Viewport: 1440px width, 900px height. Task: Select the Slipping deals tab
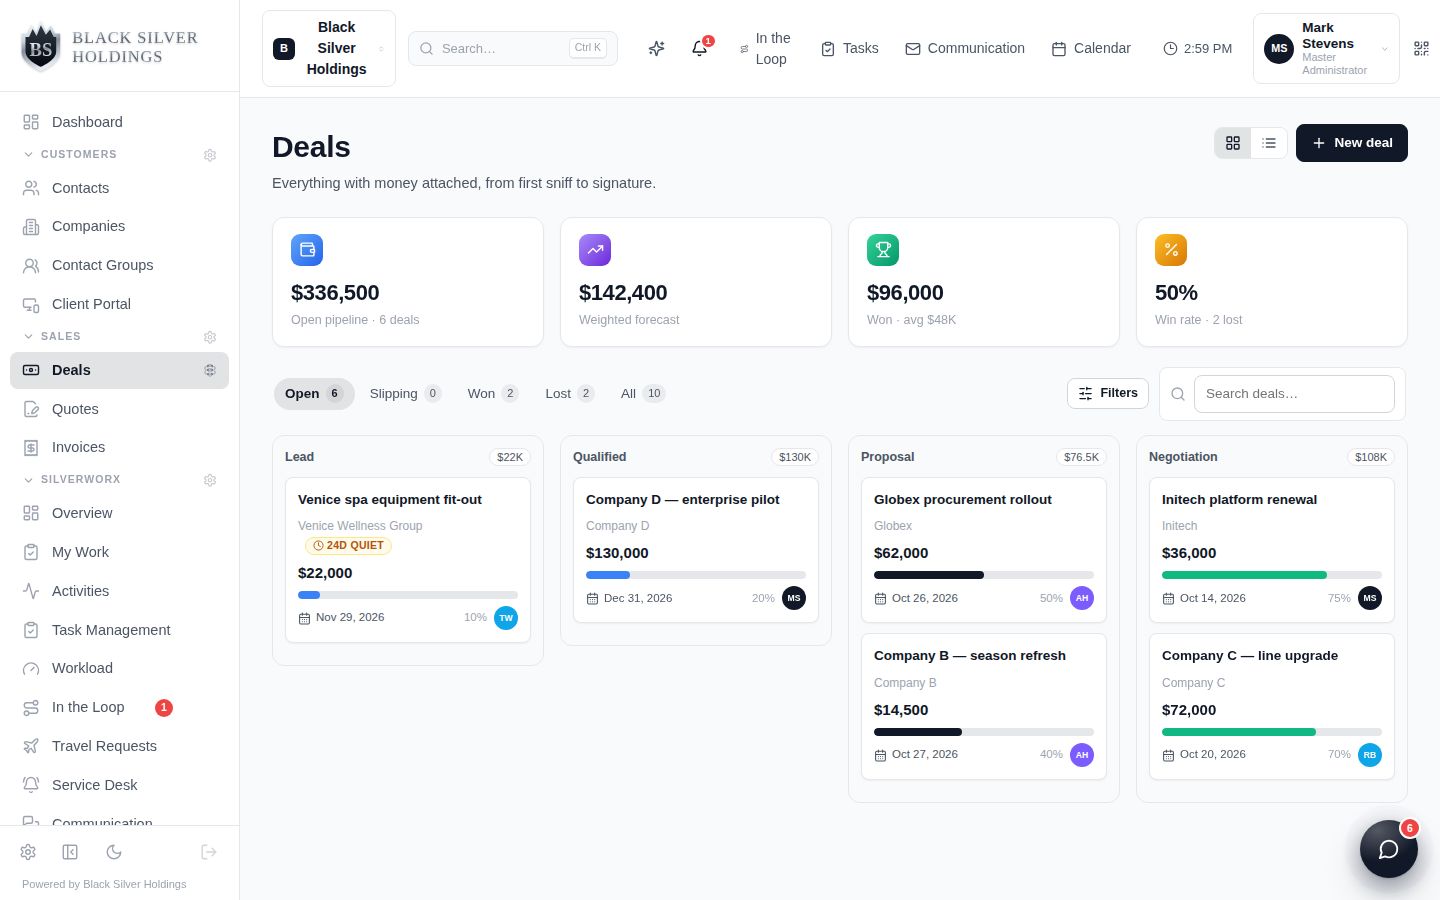[405, 394]
